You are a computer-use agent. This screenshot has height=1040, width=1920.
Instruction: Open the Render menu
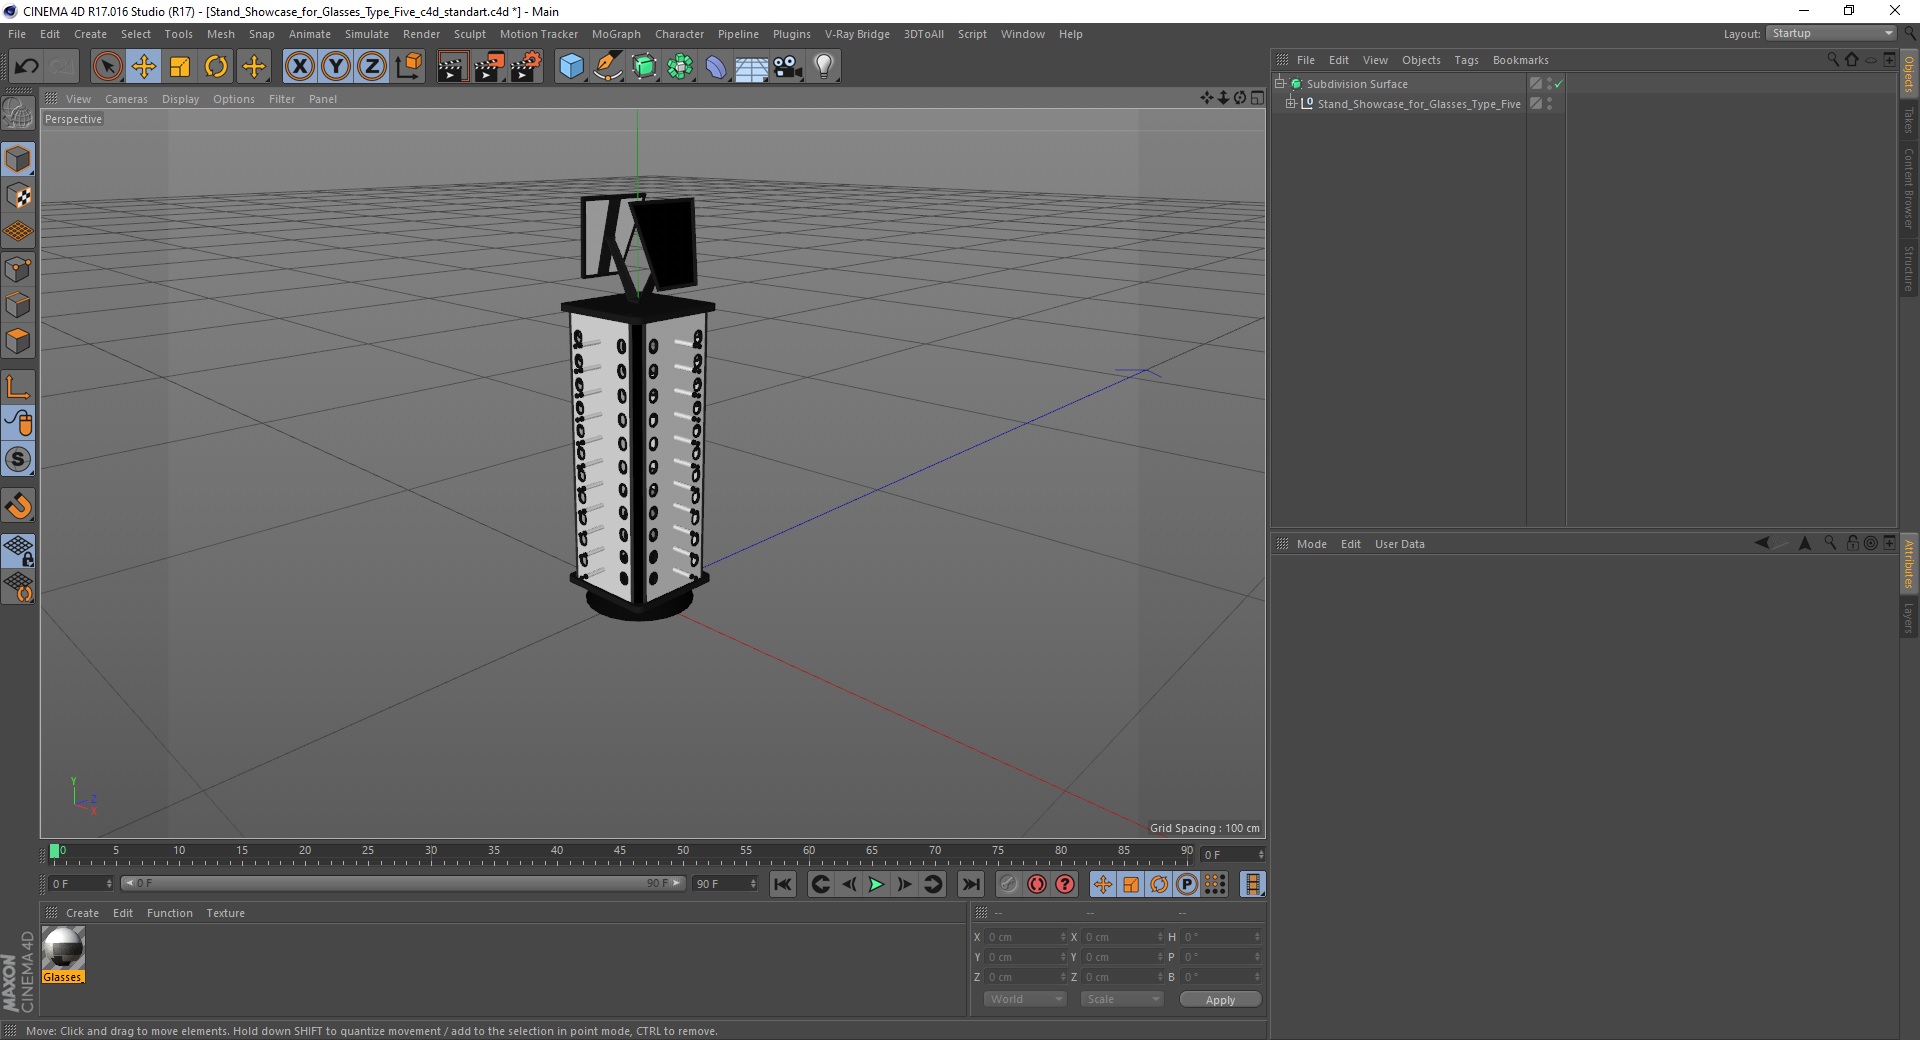(421, 34)
